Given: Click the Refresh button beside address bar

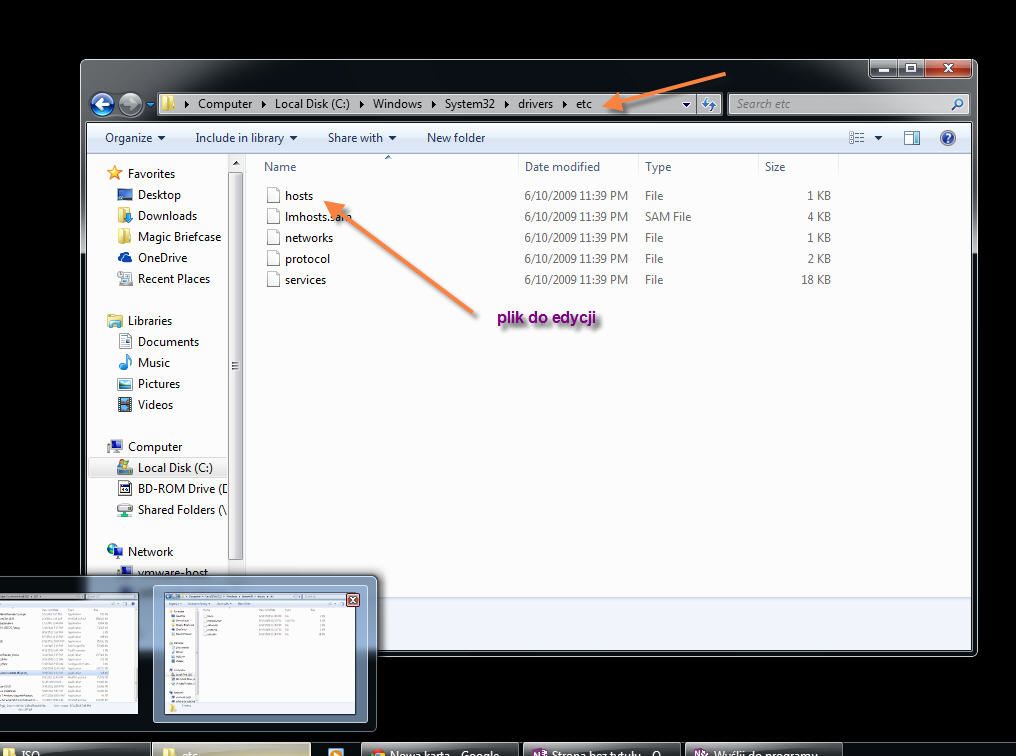Looking at the screenshot, I should [x=709, y=104].
